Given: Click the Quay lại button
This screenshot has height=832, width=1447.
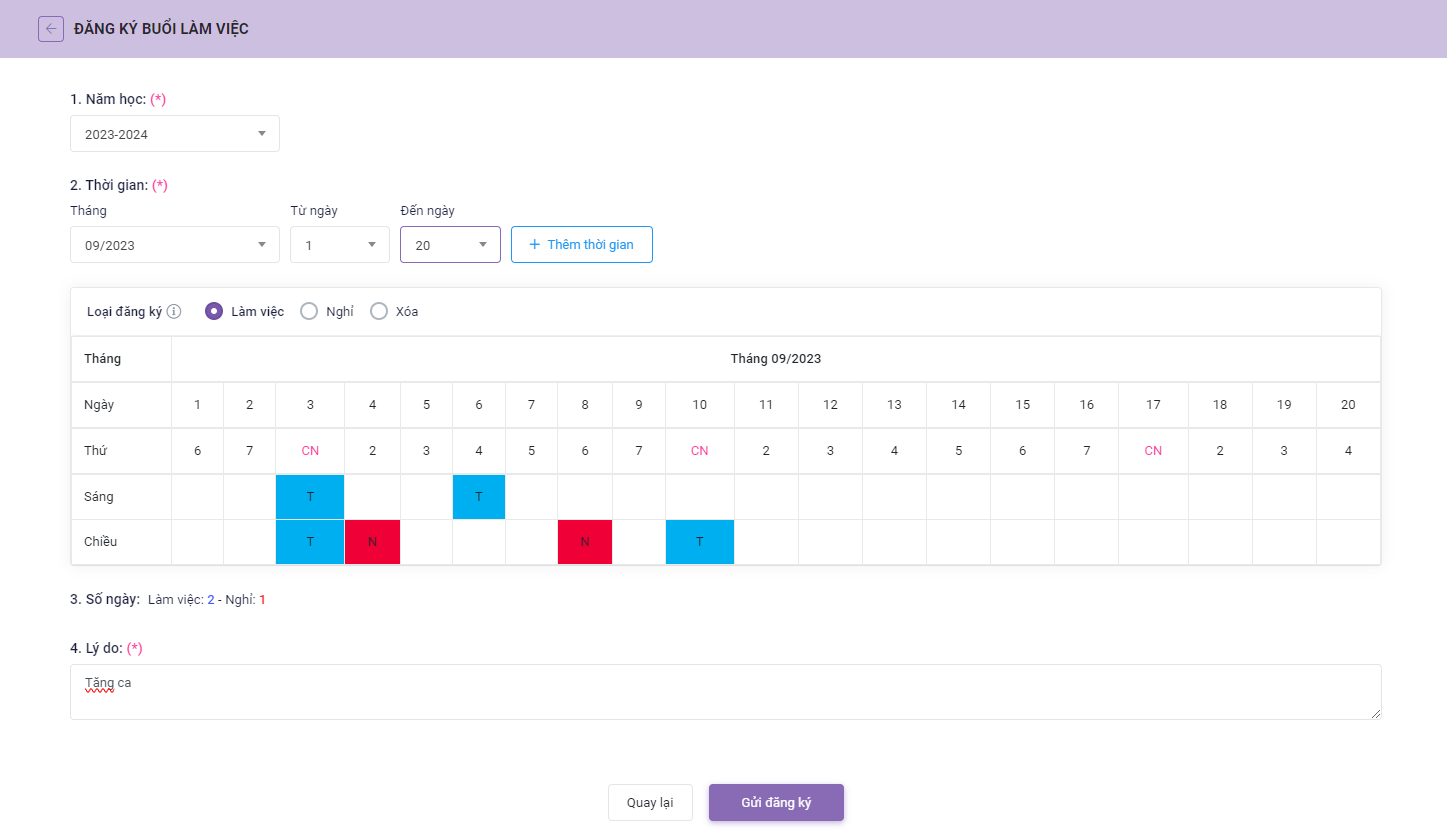Looking at the screenshot, I should (x=650, y=802).
